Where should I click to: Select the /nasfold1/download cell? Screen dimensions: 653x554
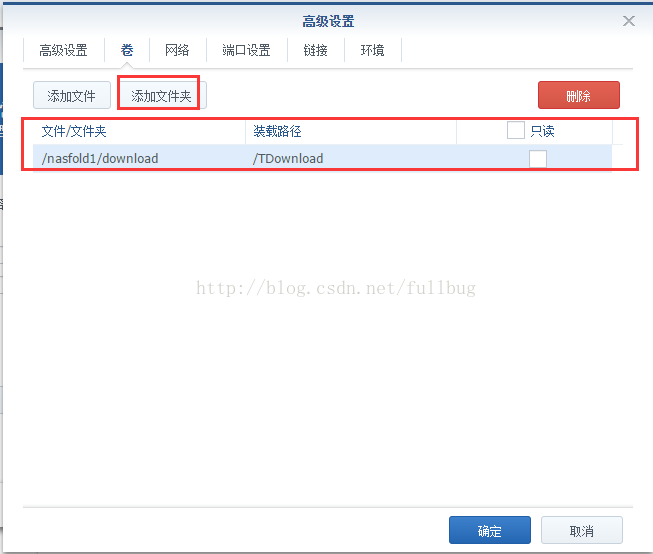(139, 158)
